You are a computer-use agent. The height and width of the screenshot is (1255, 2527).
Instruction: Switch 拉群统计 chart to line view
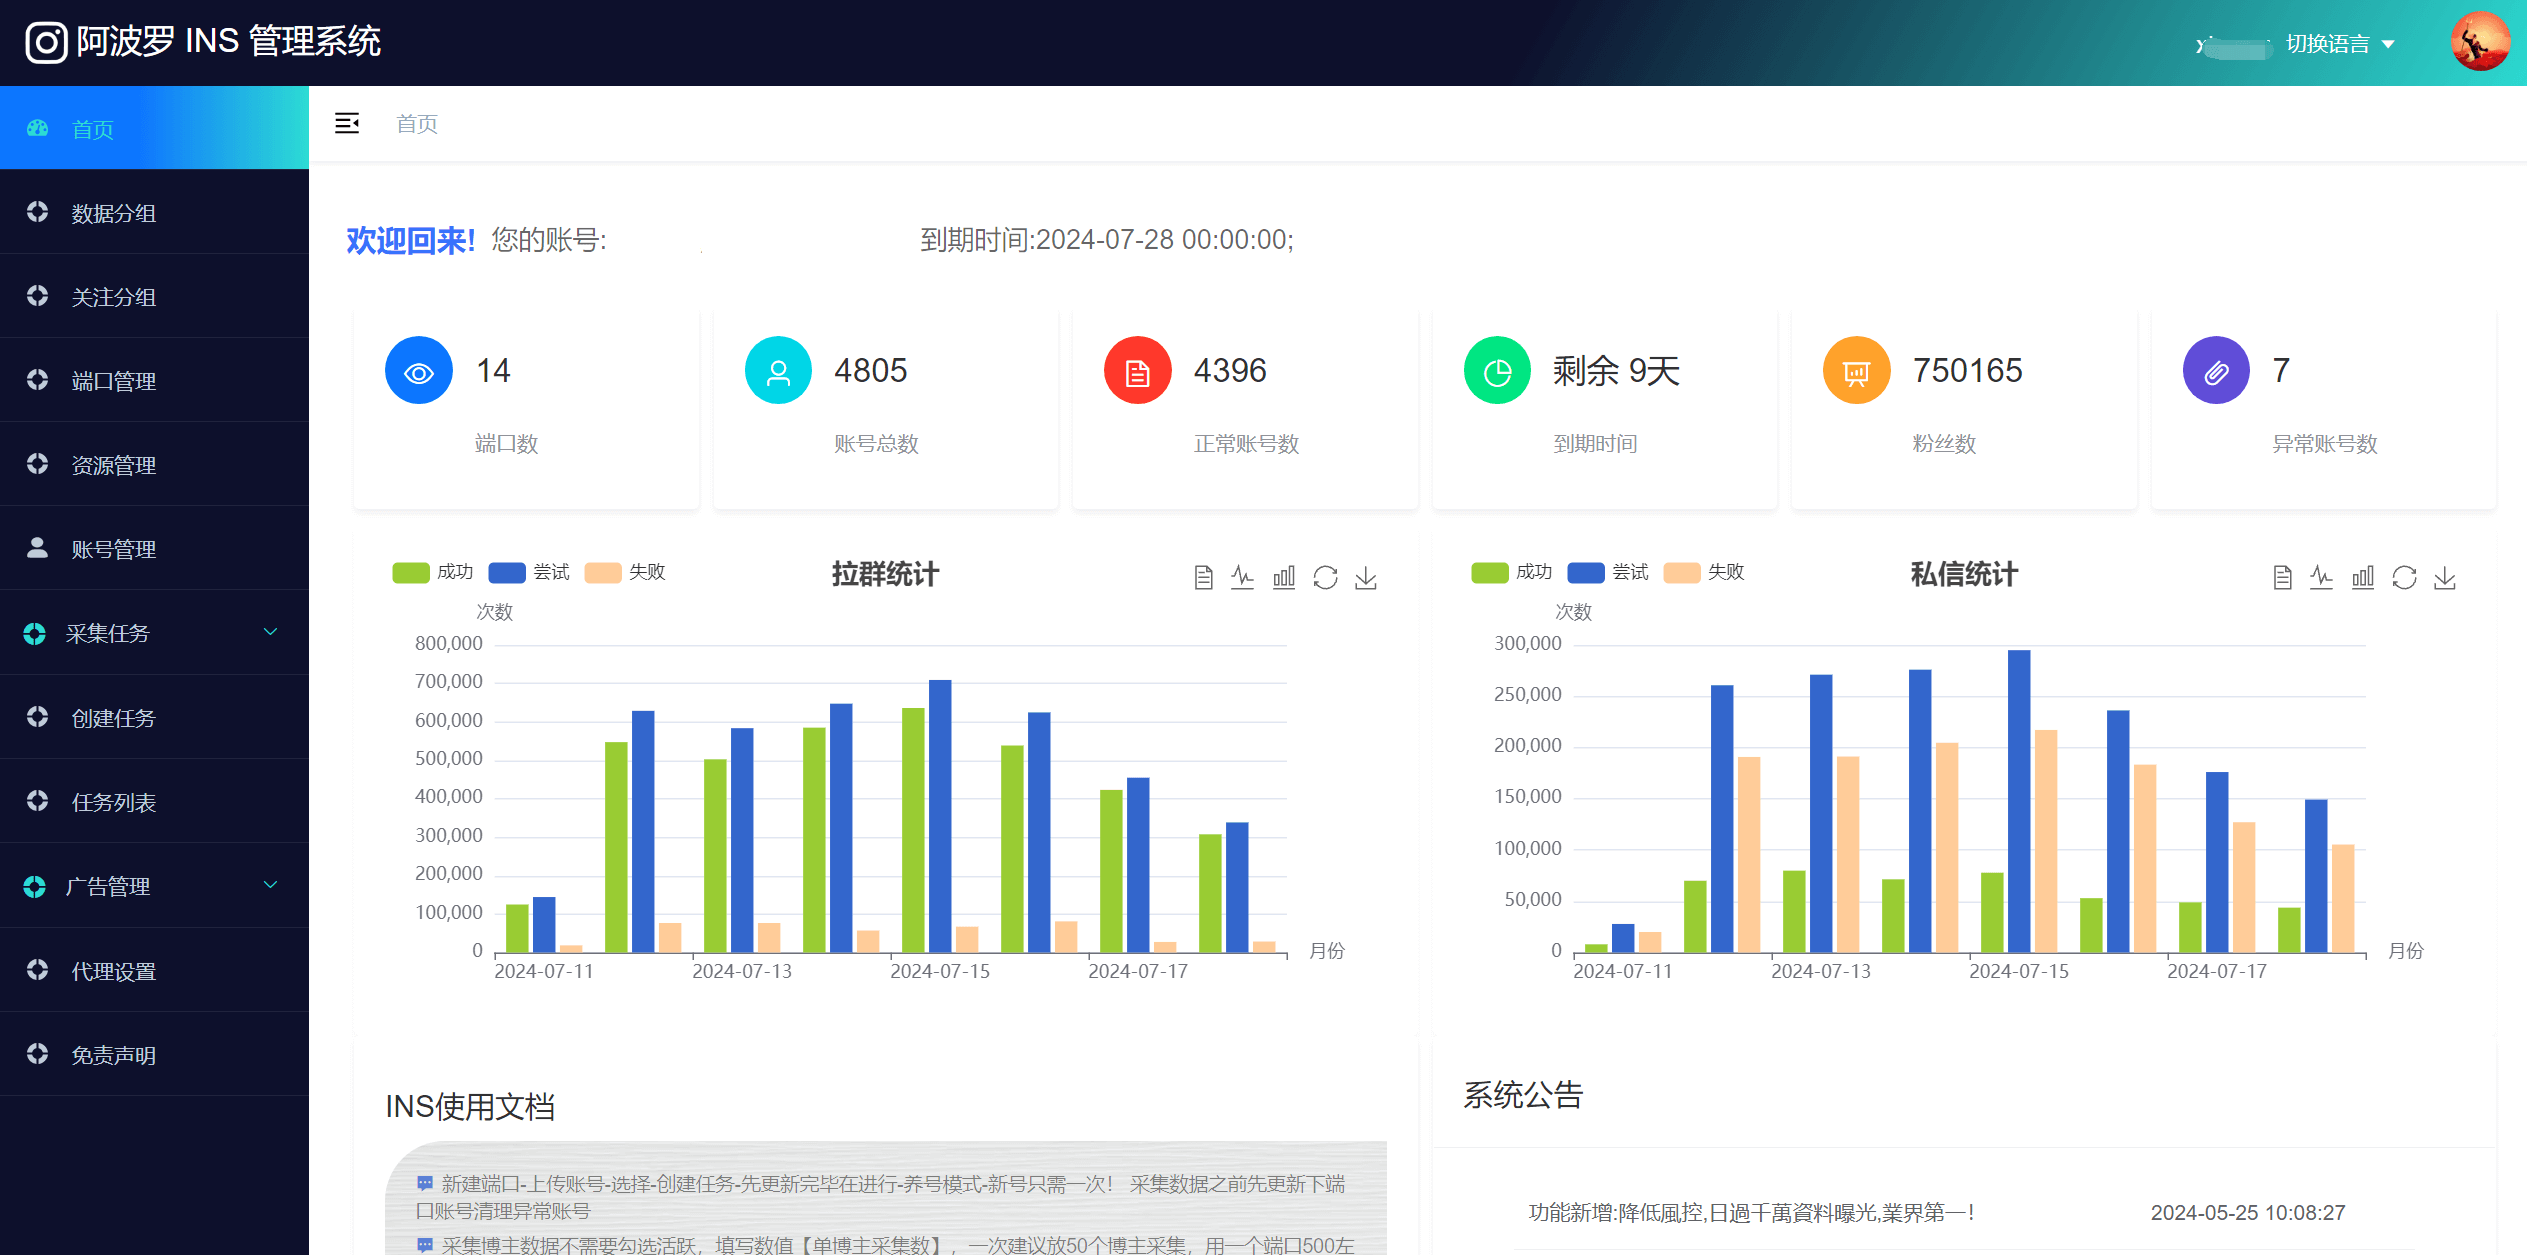[x=1242, y=577]
